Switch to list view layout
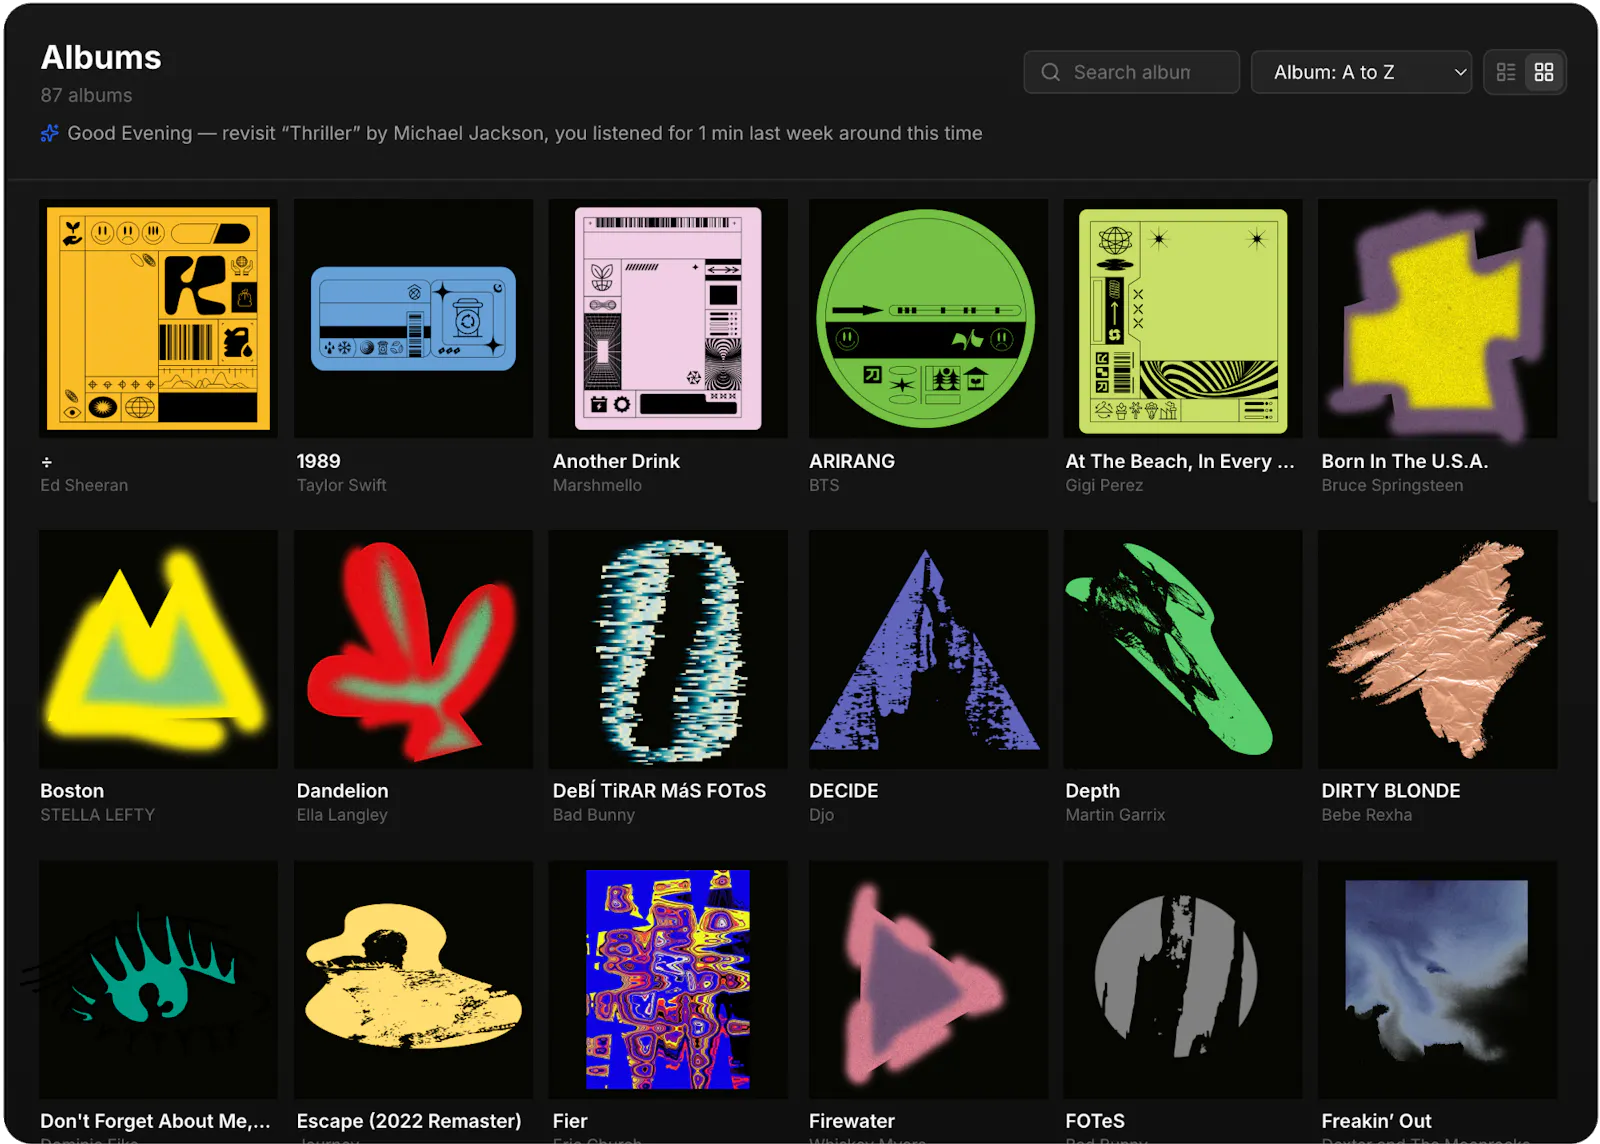 (x=1506, y=72)
